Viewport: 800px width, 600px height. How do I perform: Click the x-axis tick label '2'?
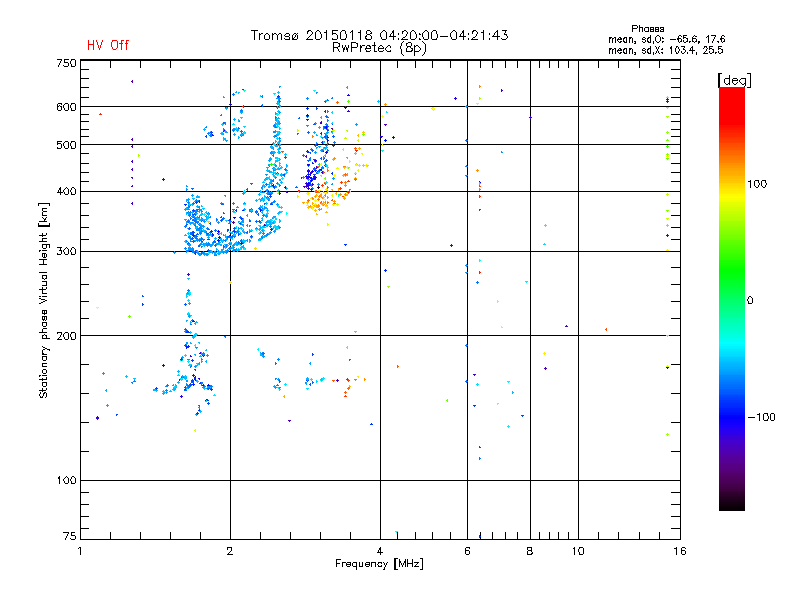click(x=230, y=551)
